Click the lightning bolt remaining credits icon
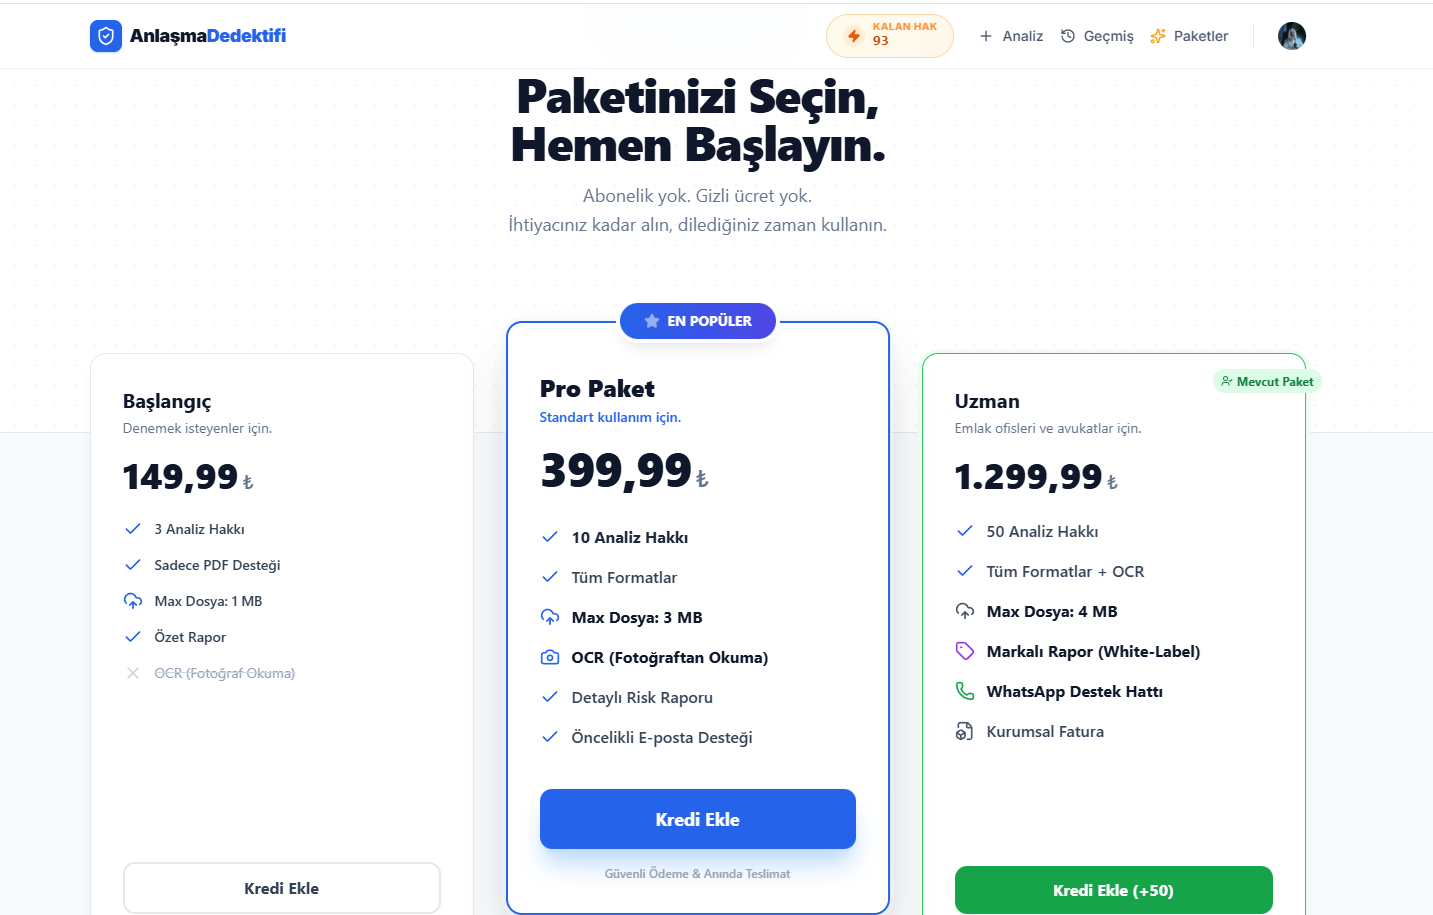The height and width of the screenshot is (915, 1433). [x=854, y=36]
